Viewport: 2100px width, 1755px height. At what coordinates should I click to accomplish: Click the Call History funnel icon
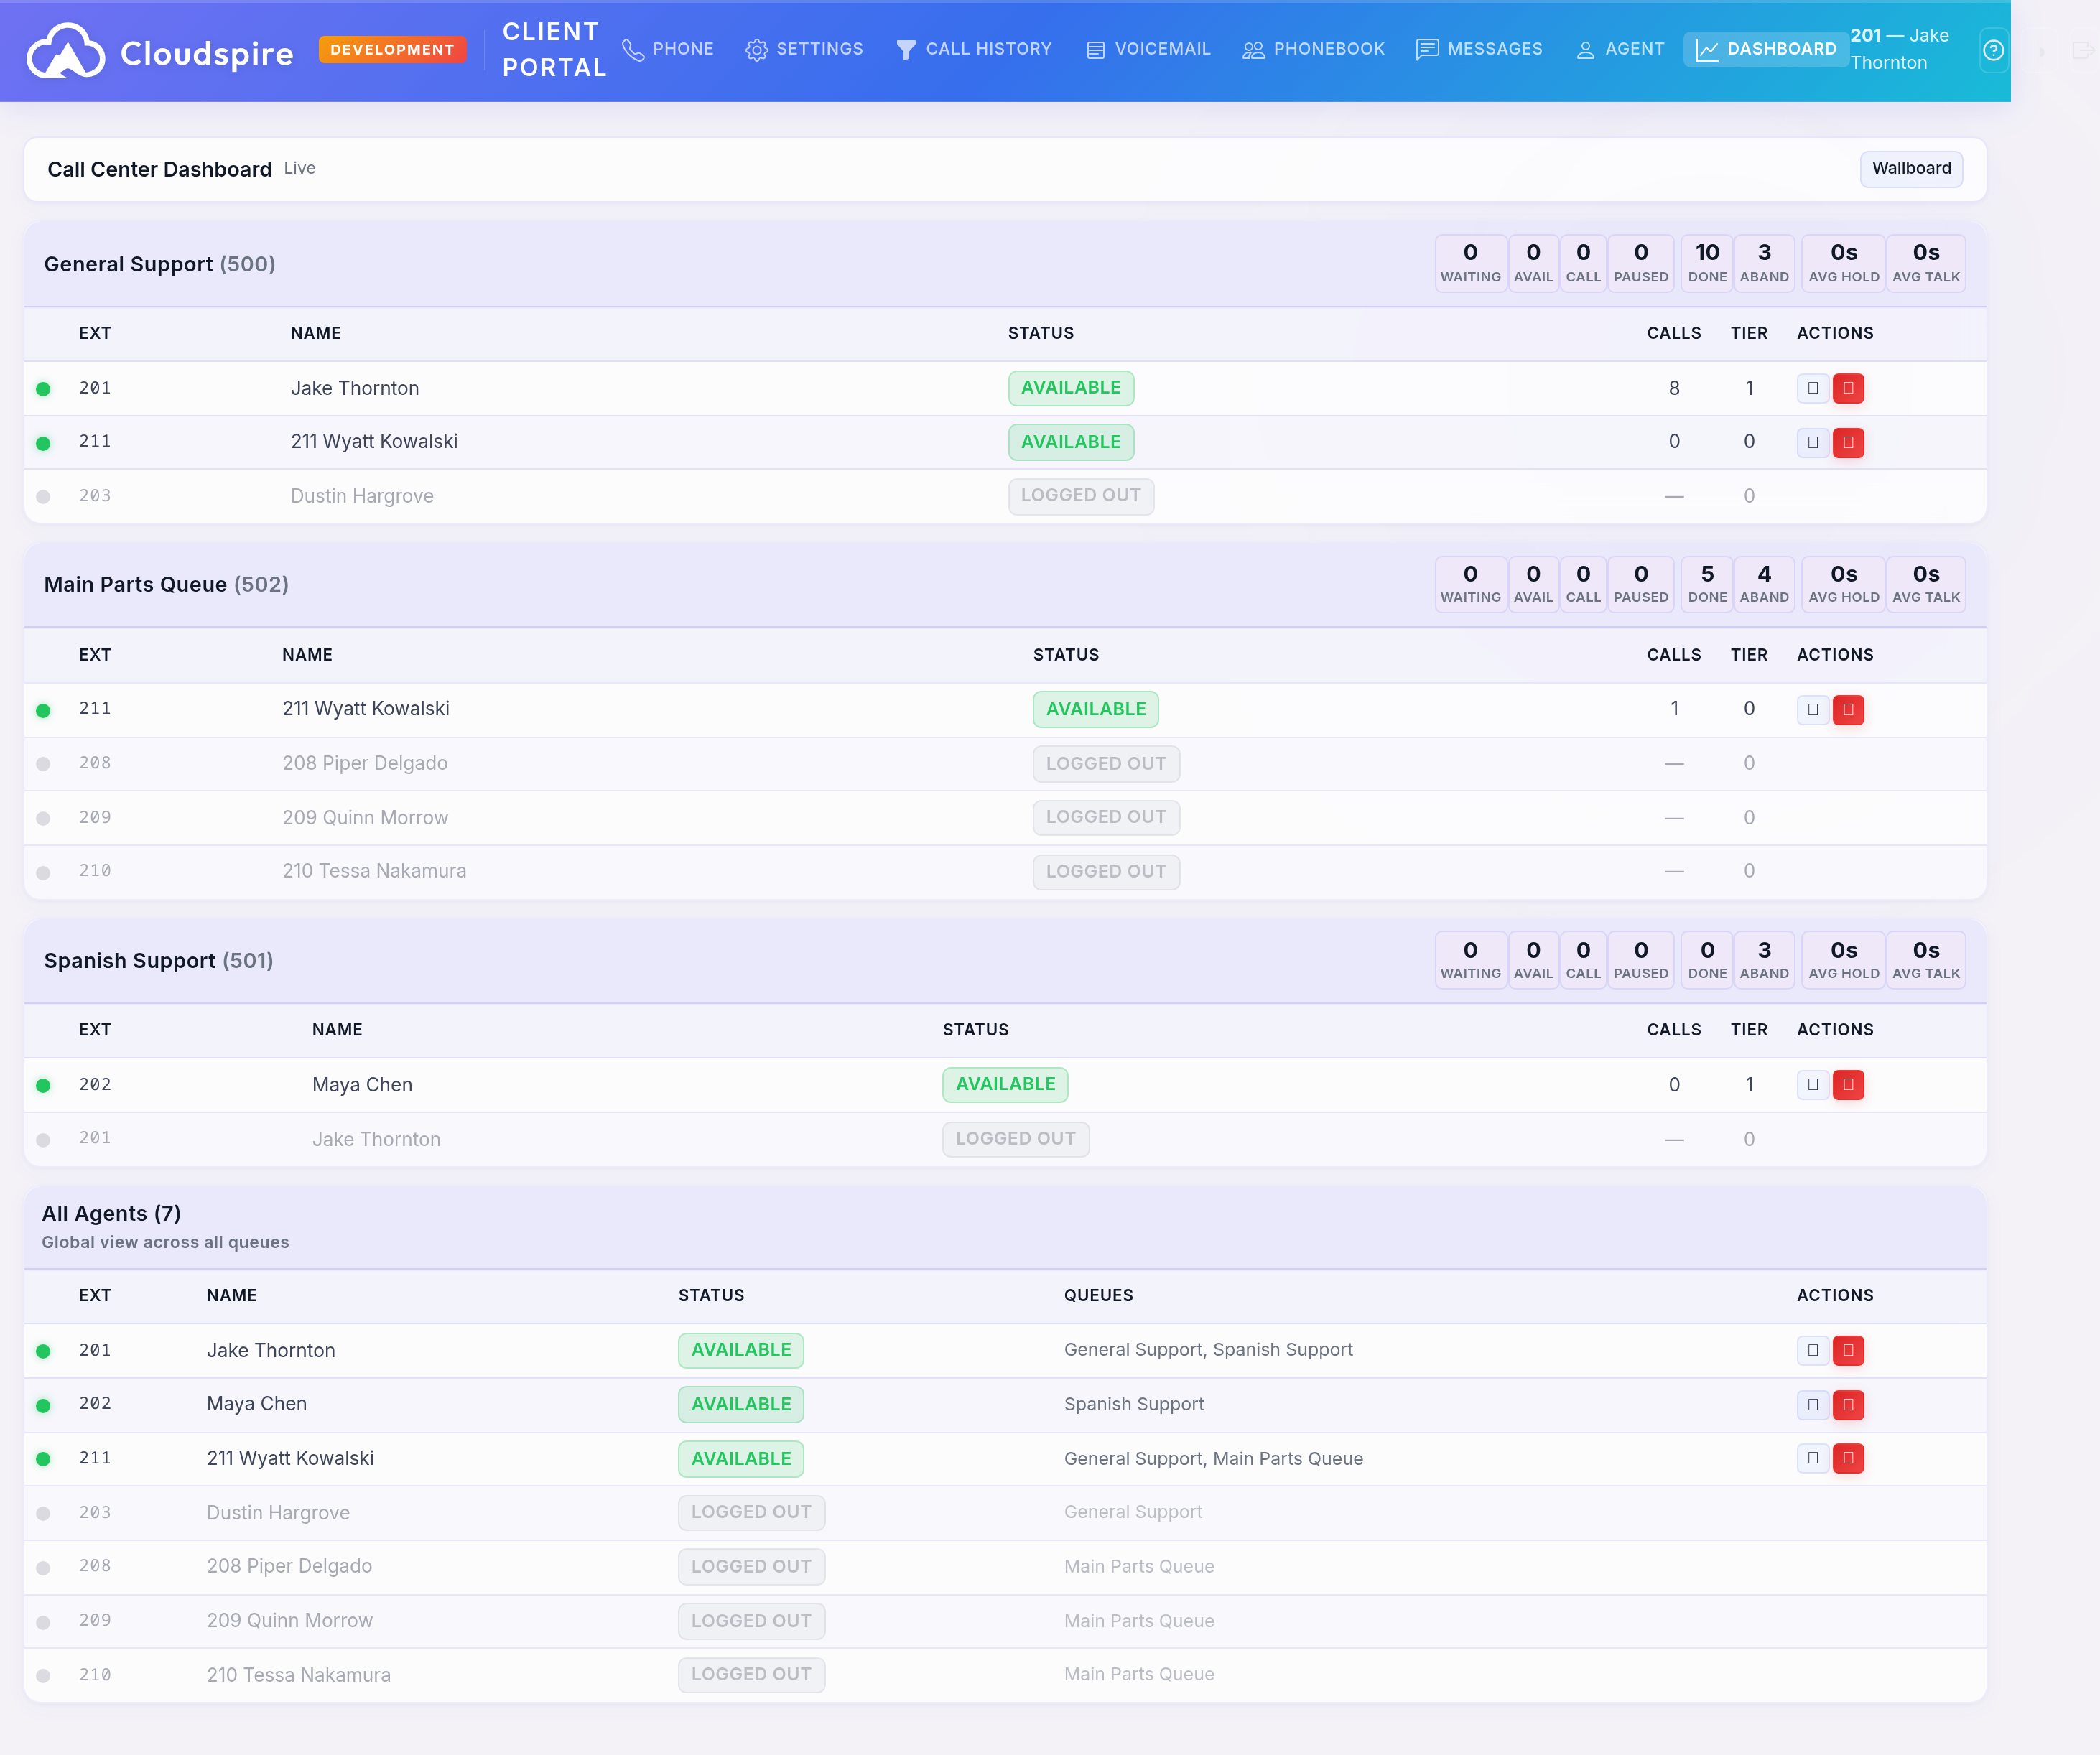tap(905, 49)
